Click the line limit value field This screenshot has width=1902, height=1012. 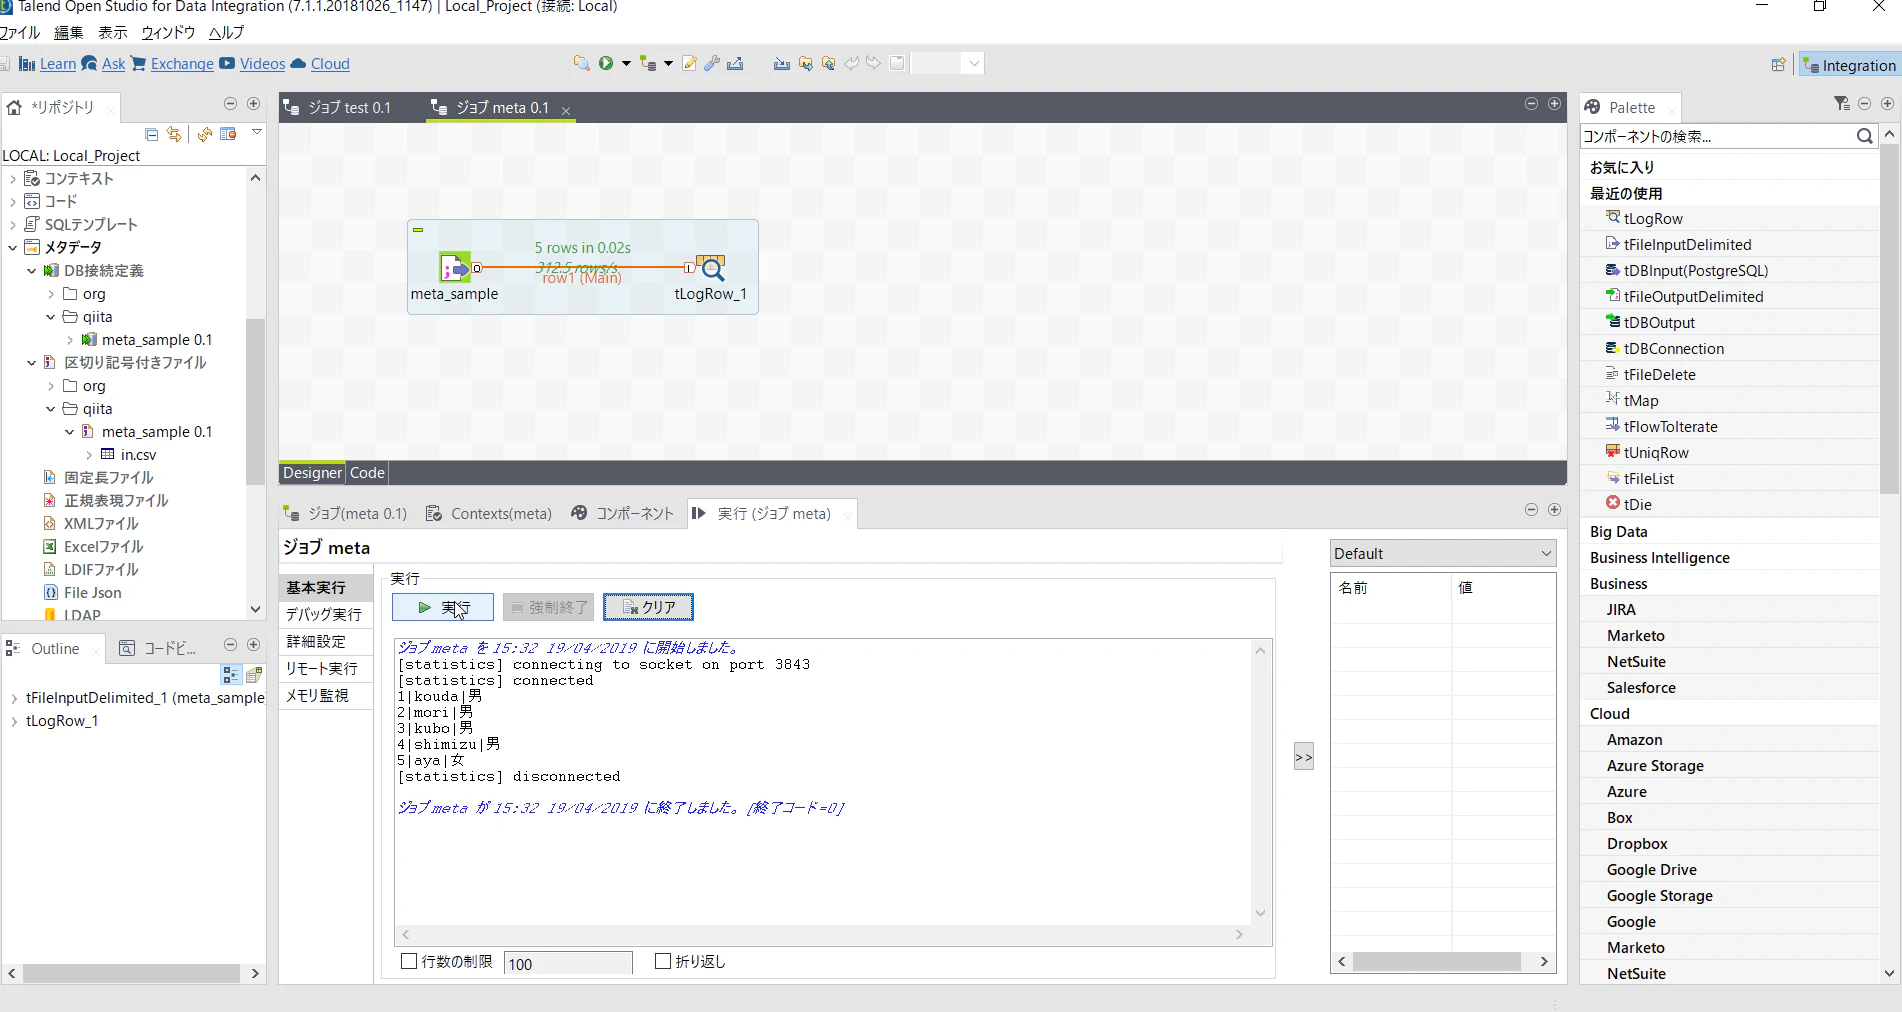click(568, 963)
